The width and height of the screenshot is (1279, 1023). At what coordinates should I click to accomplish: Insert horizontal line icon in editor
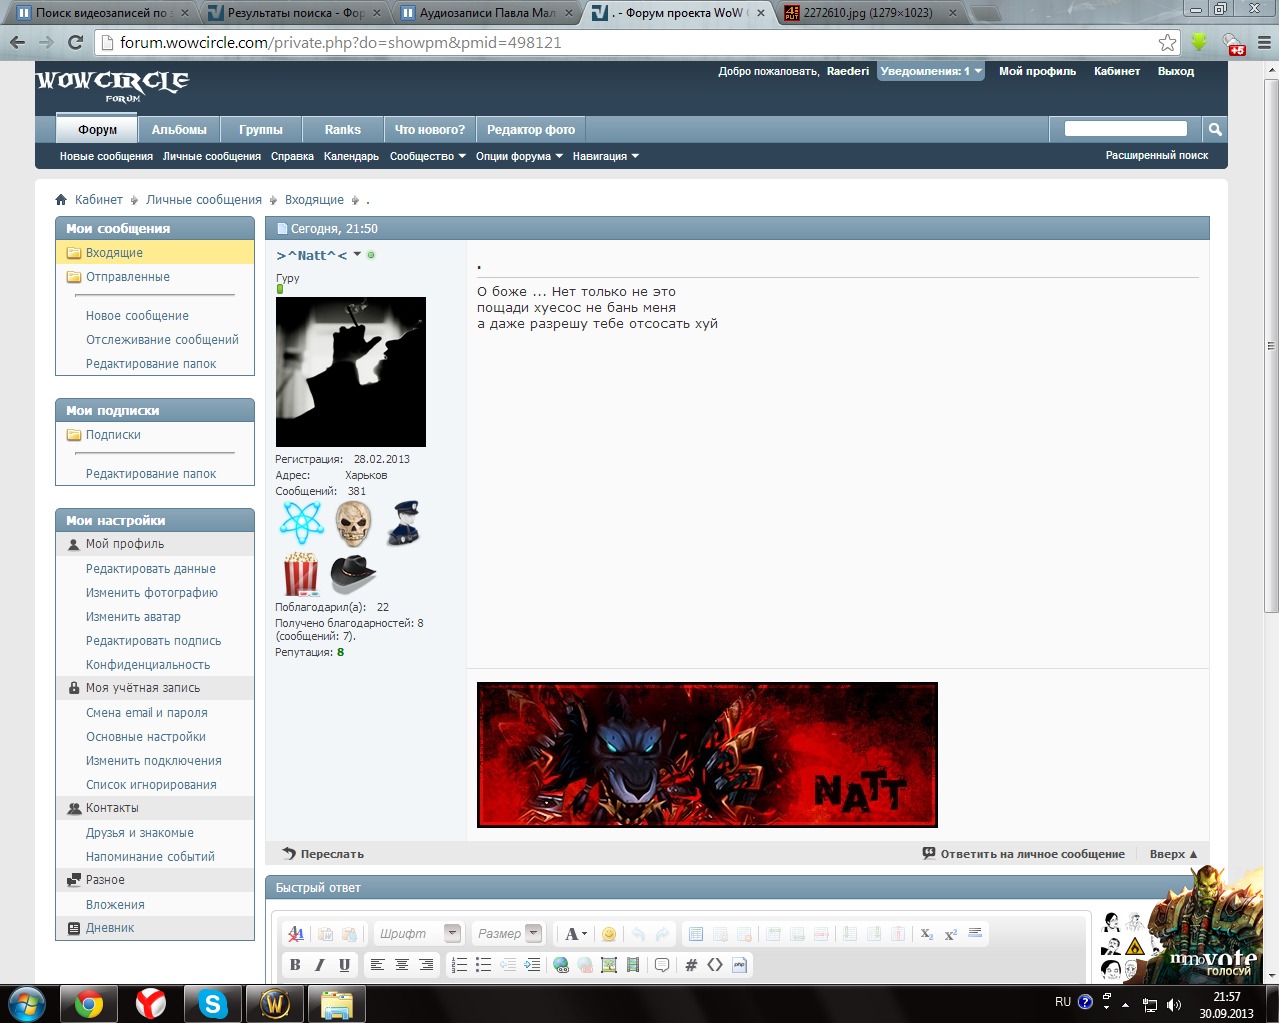coord(976,934)
